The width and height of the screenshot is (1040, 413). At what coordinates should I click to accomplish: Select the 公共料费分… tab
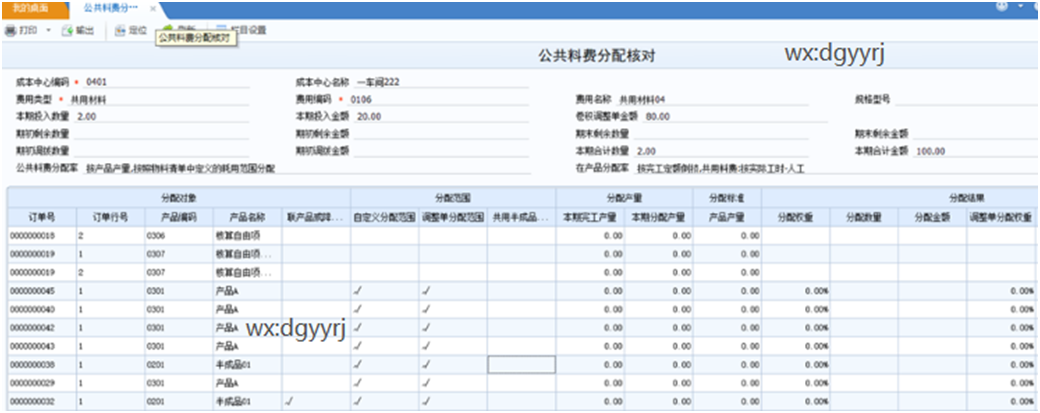tap(111, 9)
